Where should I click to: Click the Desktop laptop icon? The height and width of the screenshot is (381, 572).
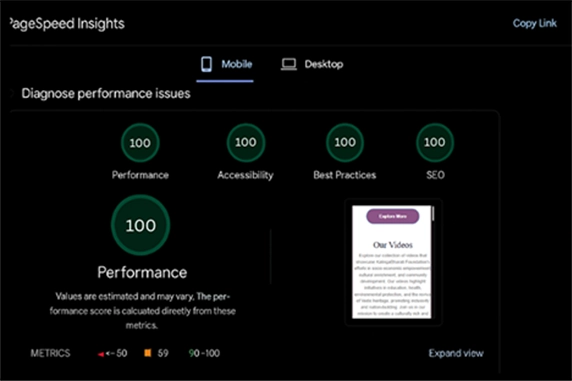pyautogui.click(x=289, y=65)
